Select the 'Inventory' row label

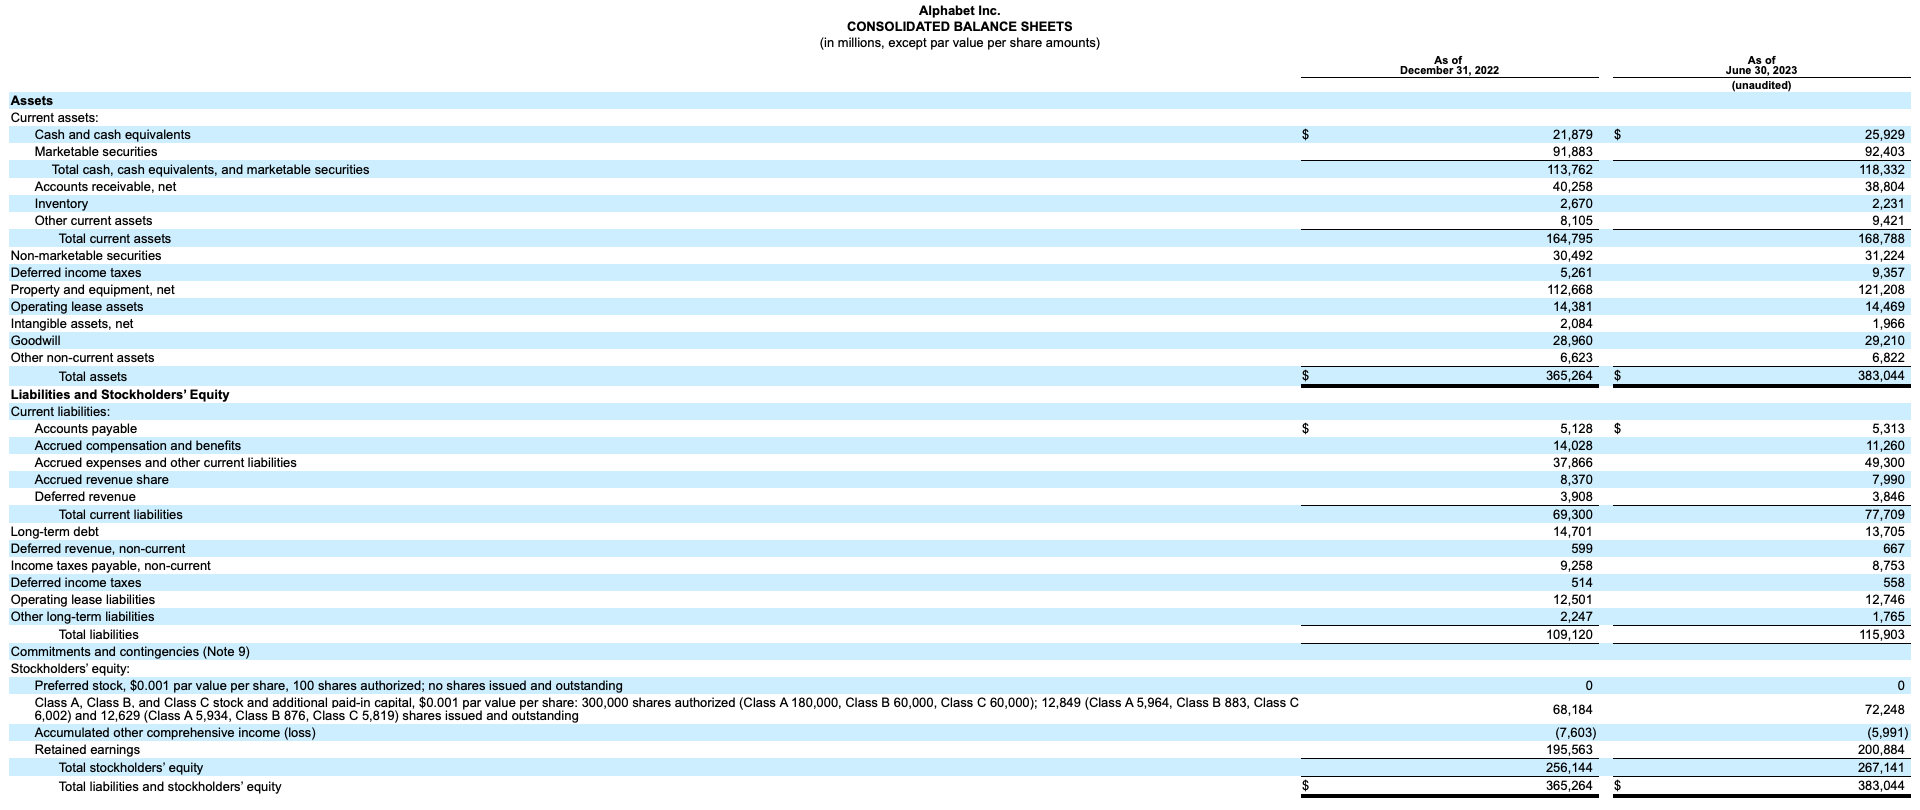tap(61, 204)
